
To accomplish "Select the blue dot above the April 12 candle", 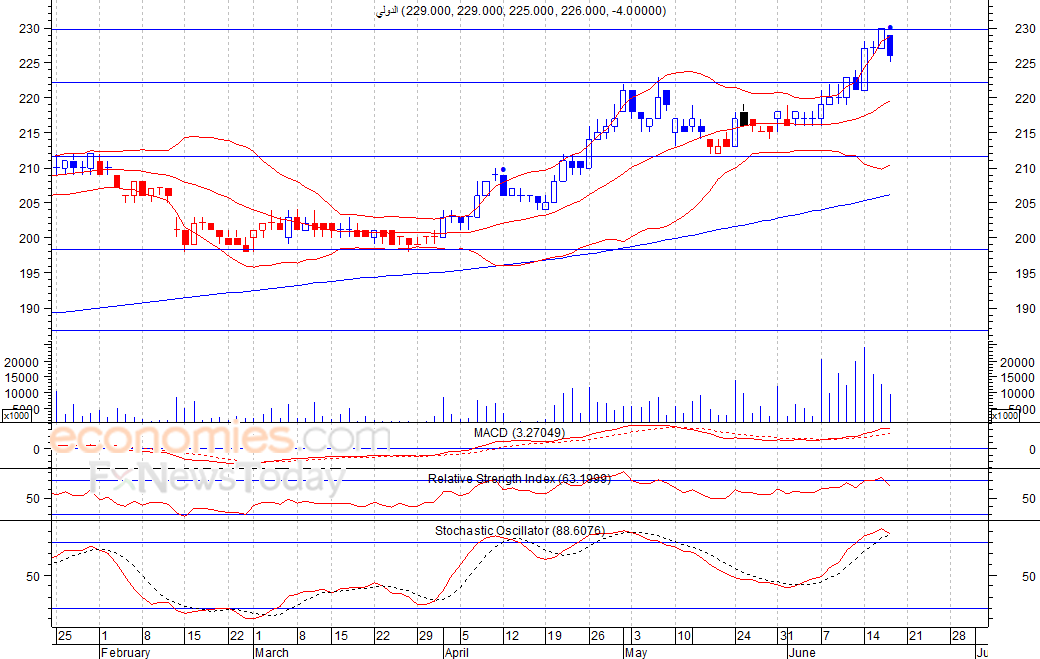I will (503, 170).
